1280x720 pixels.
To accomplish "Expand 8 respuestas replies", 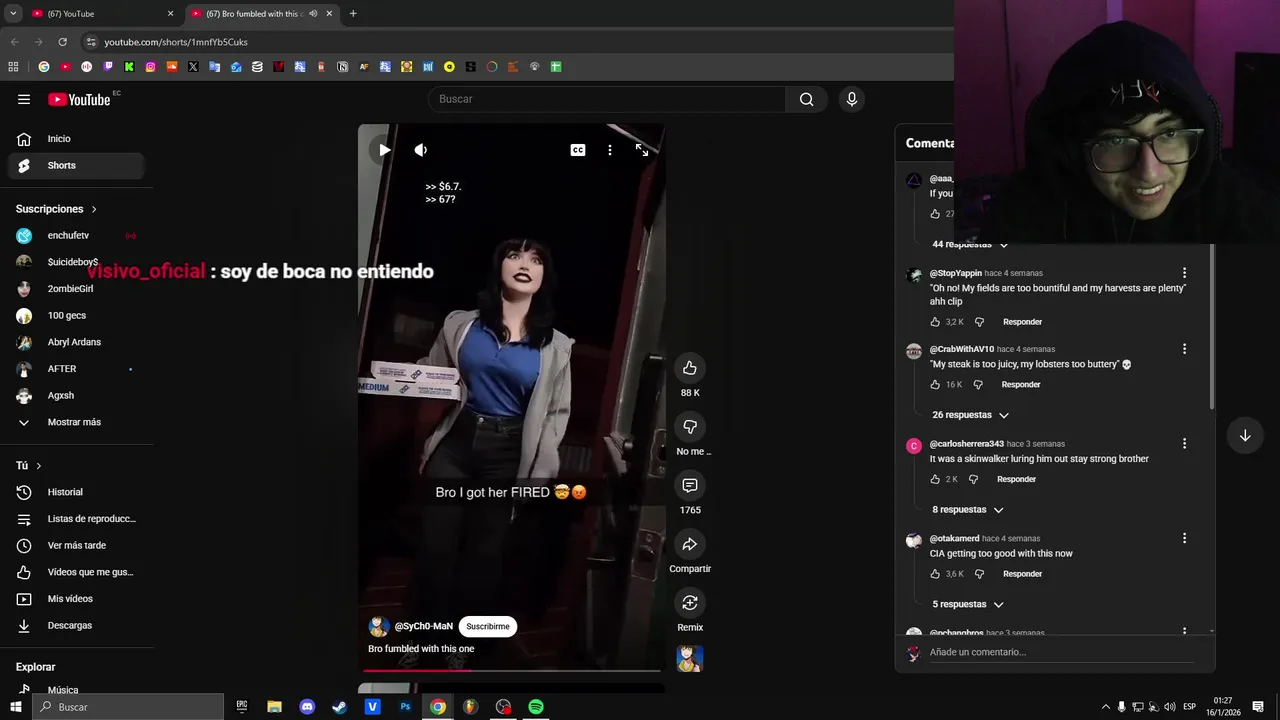I will click(967, 510).
